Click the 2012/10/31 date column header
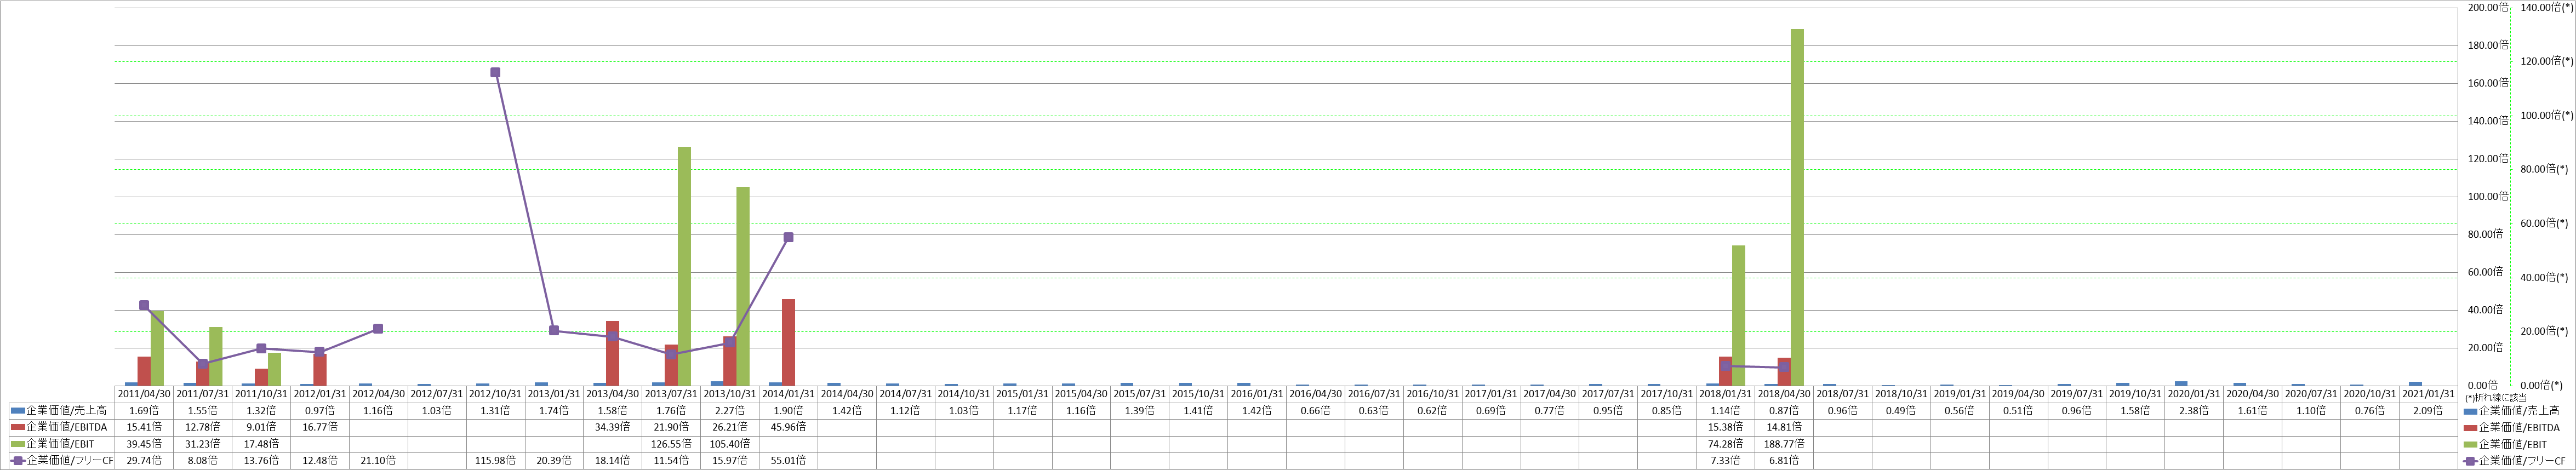The height and width of the screenshot is (470, 2576). (495, 394)
